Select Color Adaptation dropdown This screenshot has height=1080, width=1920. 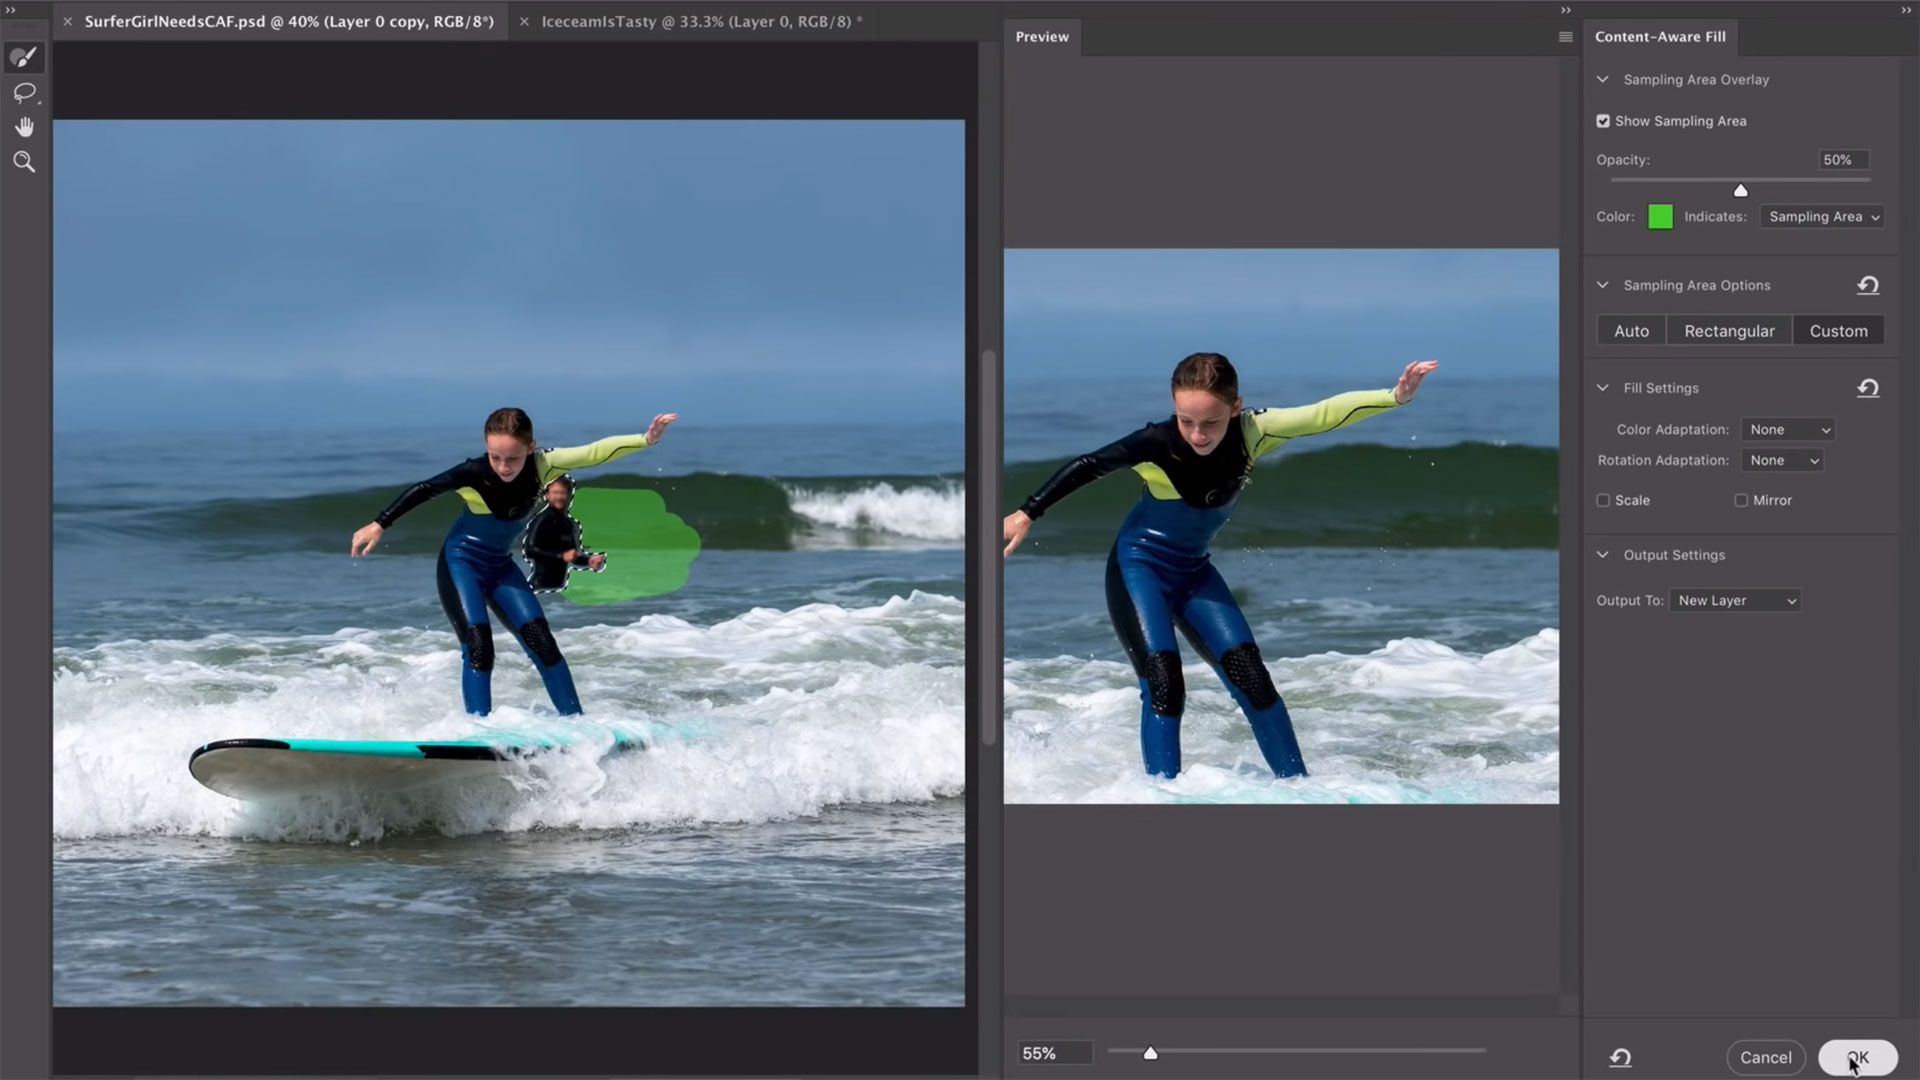click(x=1787, y=429)
